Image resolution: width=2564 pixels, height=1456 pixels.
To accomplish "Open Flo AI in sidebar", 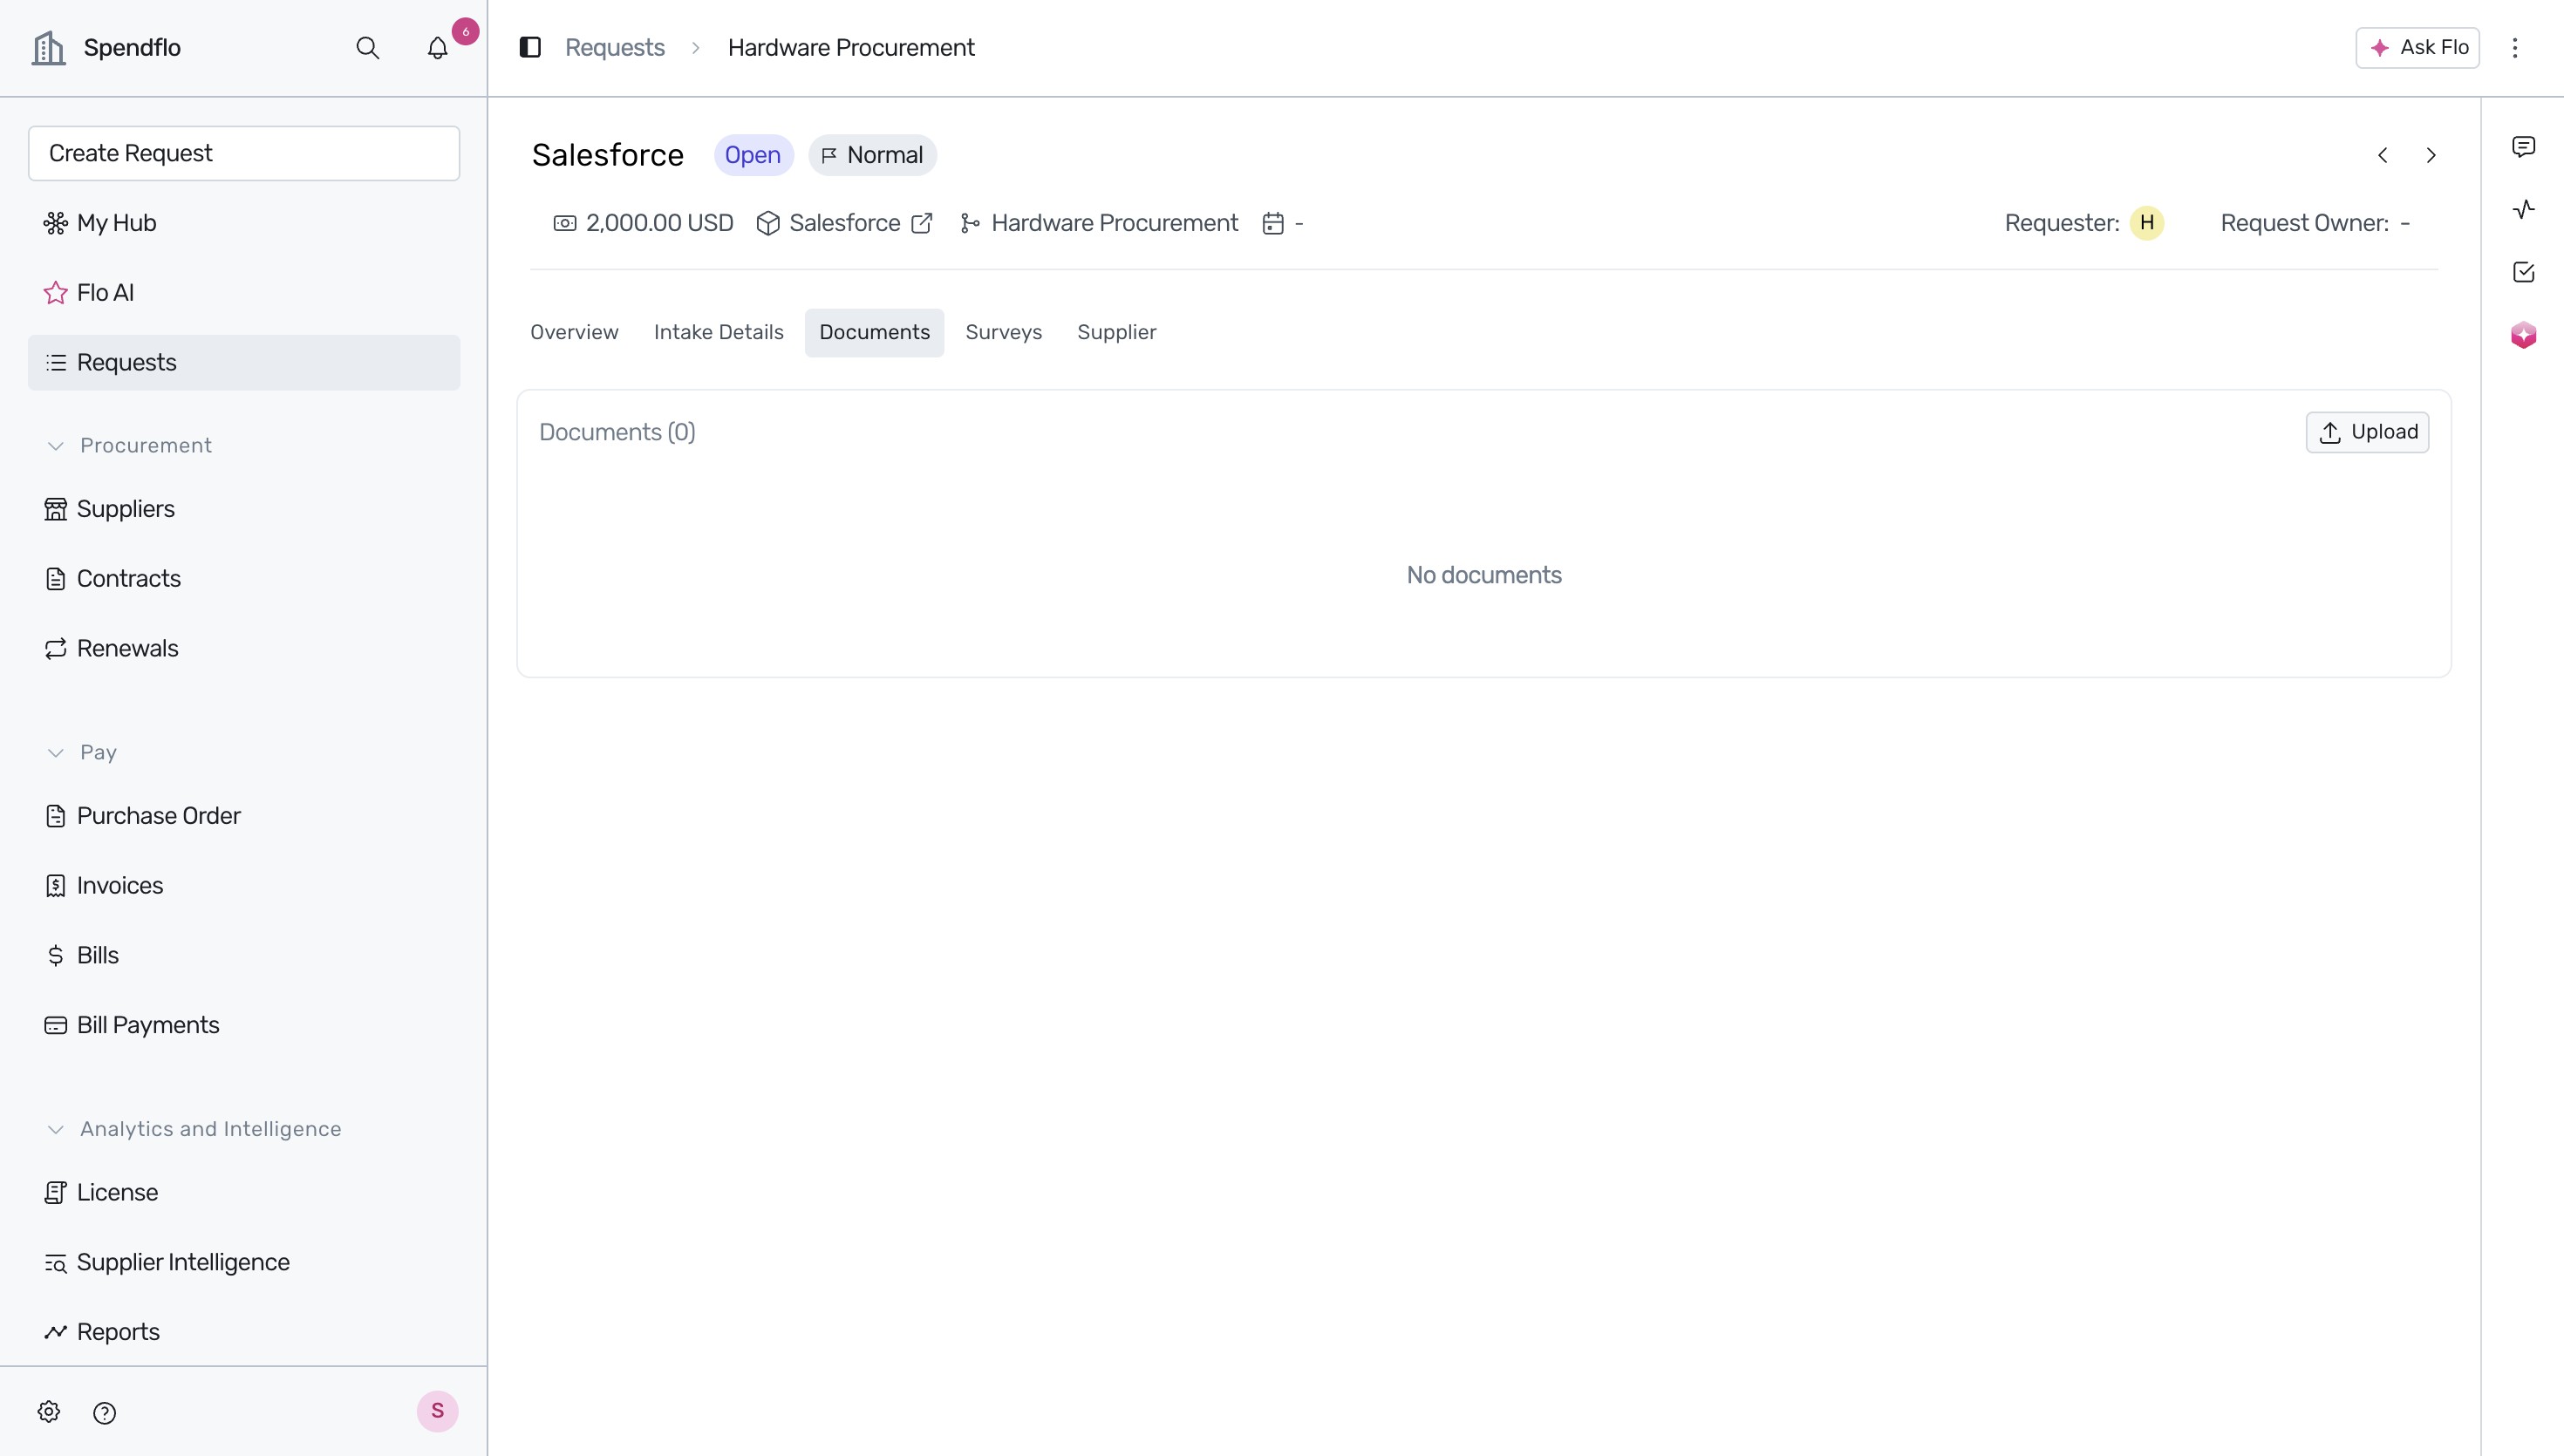I will pos(244,293).
